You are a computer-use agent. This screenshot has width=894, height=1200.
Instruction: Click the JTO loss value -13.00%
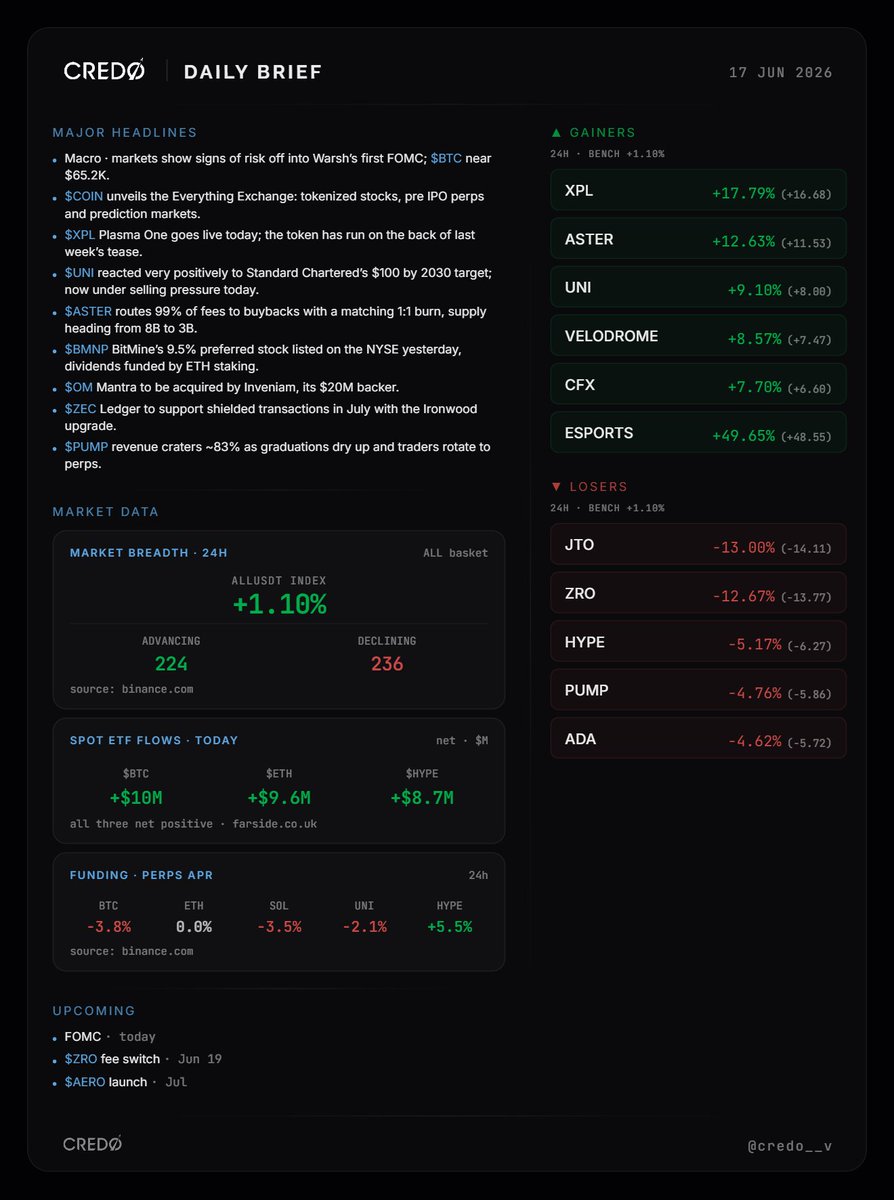click(744, 547)
